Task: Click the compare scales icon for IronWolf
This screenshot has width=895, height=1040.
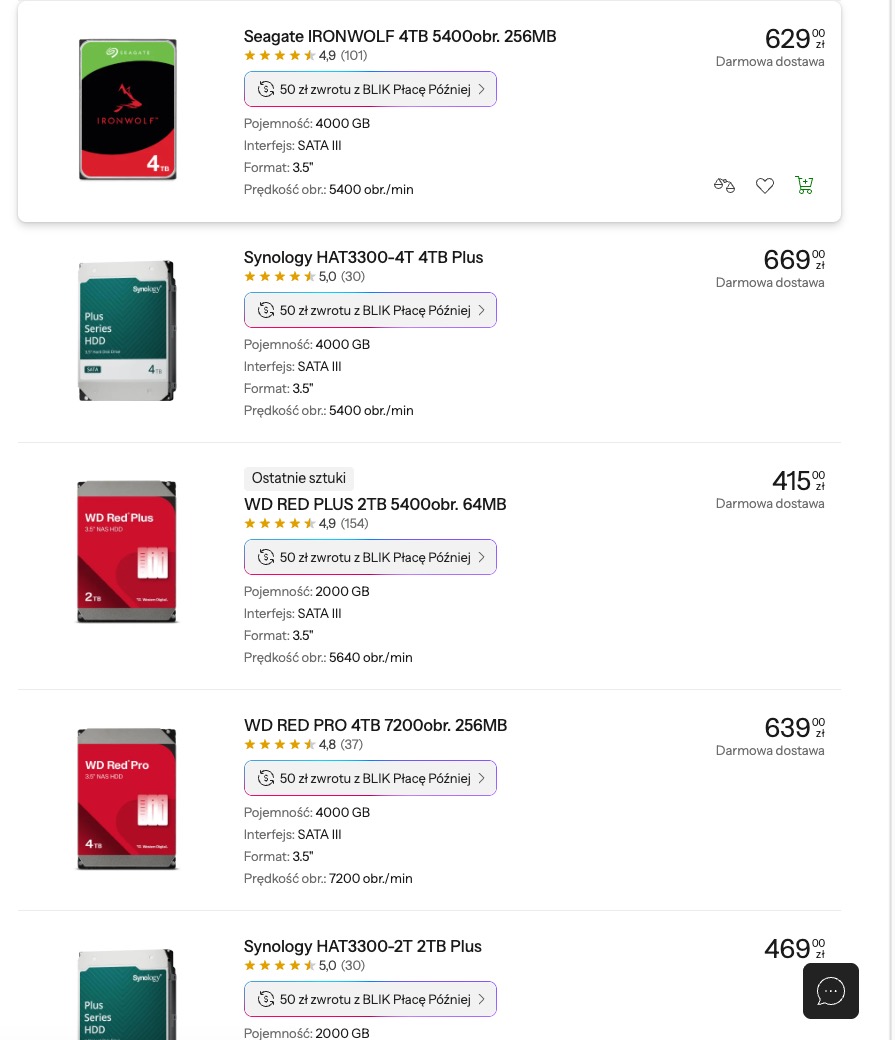Action: coord(724,185)
